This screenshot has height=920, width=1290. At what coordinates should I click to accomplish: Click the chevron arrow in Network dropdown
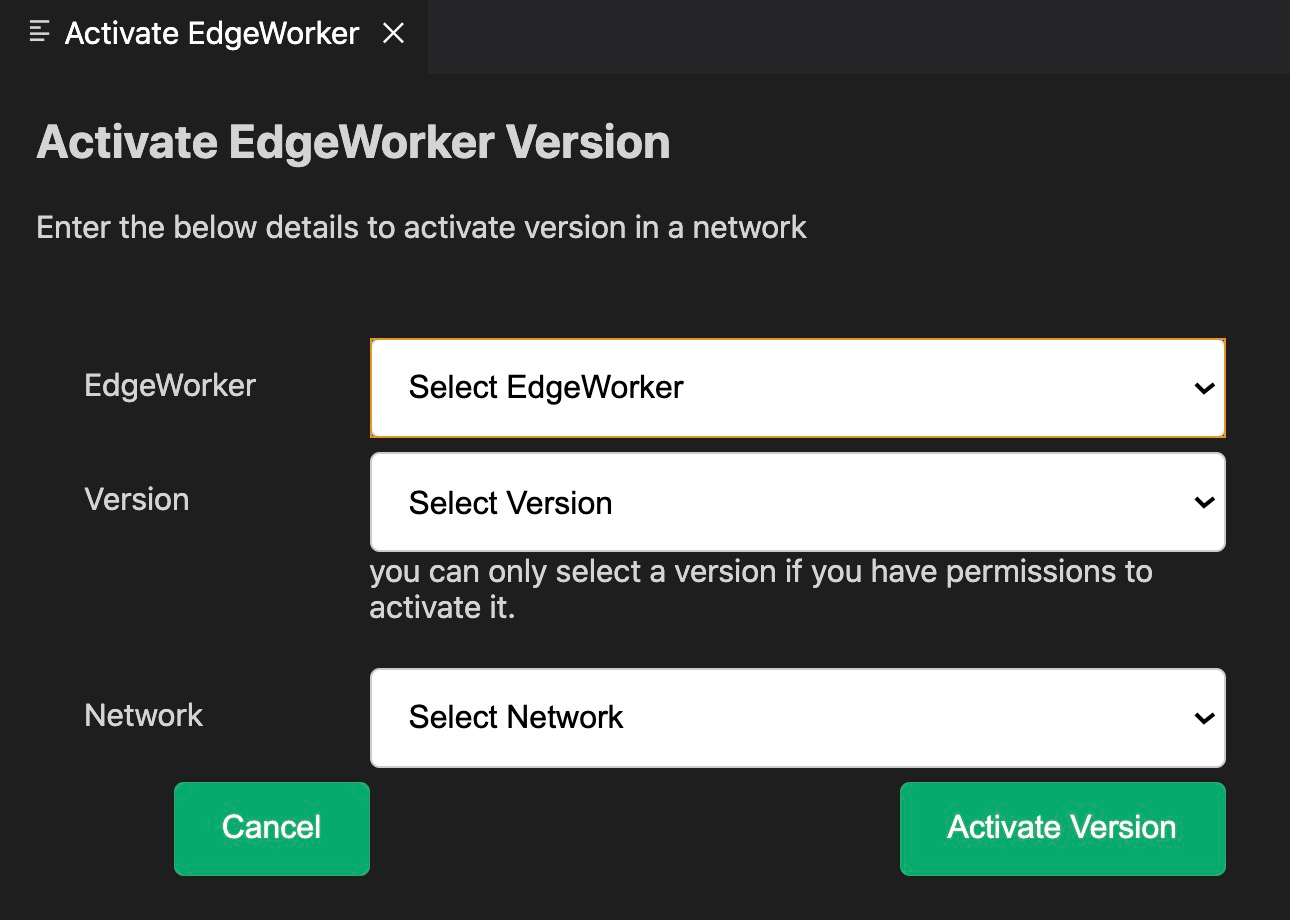coord(1204,718)
